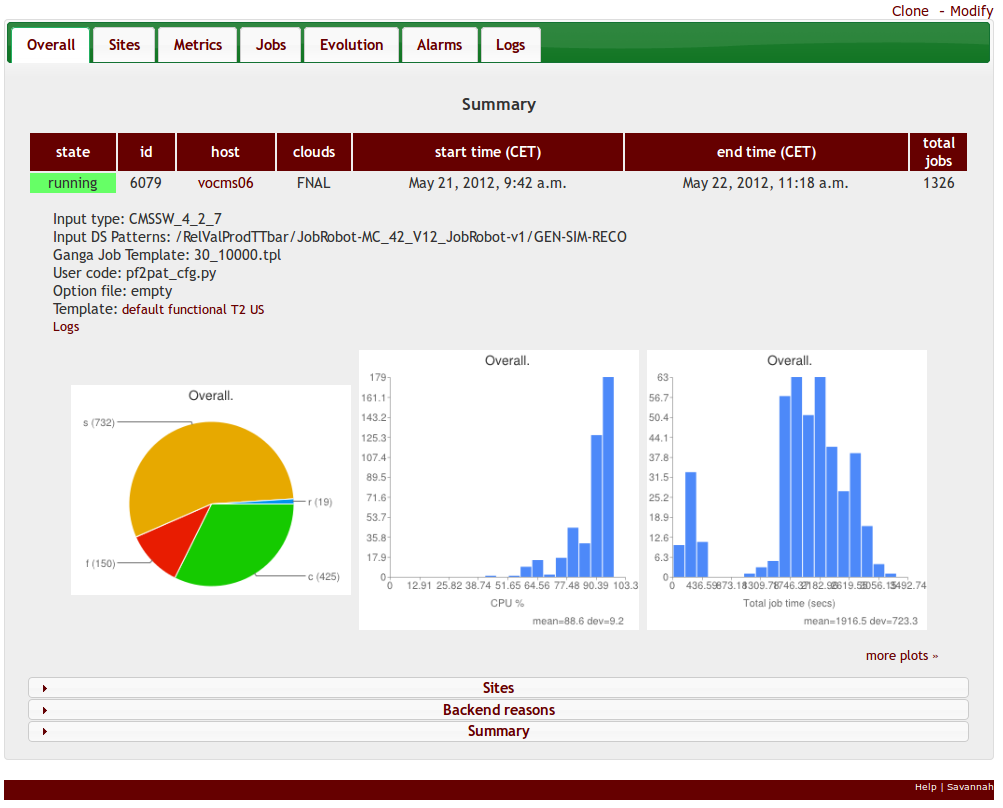Viewport: 1003px width, 808px height.
Task: Expand the Backend reasons section
Action: [498, 709]
